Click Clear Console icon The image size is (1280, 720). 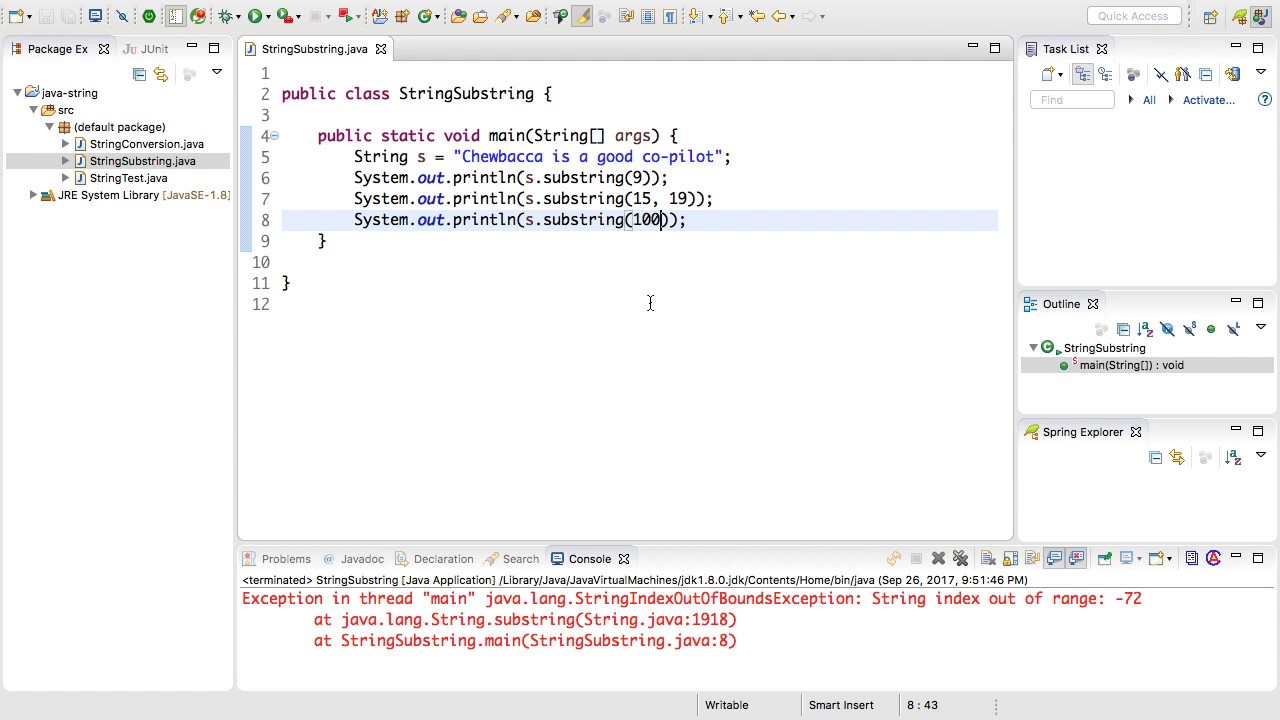point(988,558)
